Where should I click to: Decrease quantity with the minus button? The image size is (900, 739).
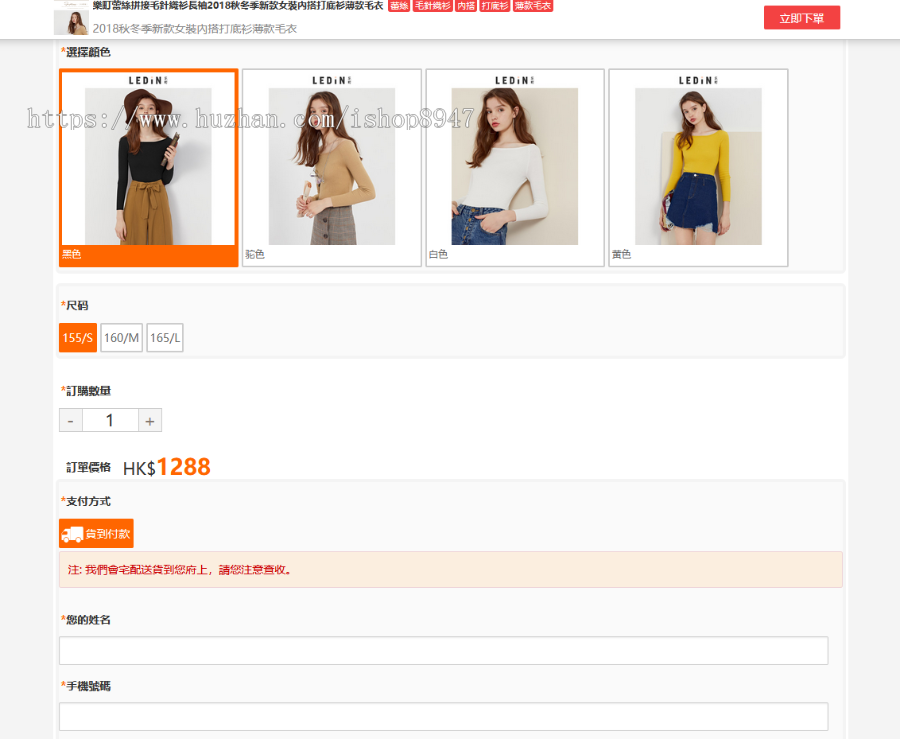[x=70, y=421]
